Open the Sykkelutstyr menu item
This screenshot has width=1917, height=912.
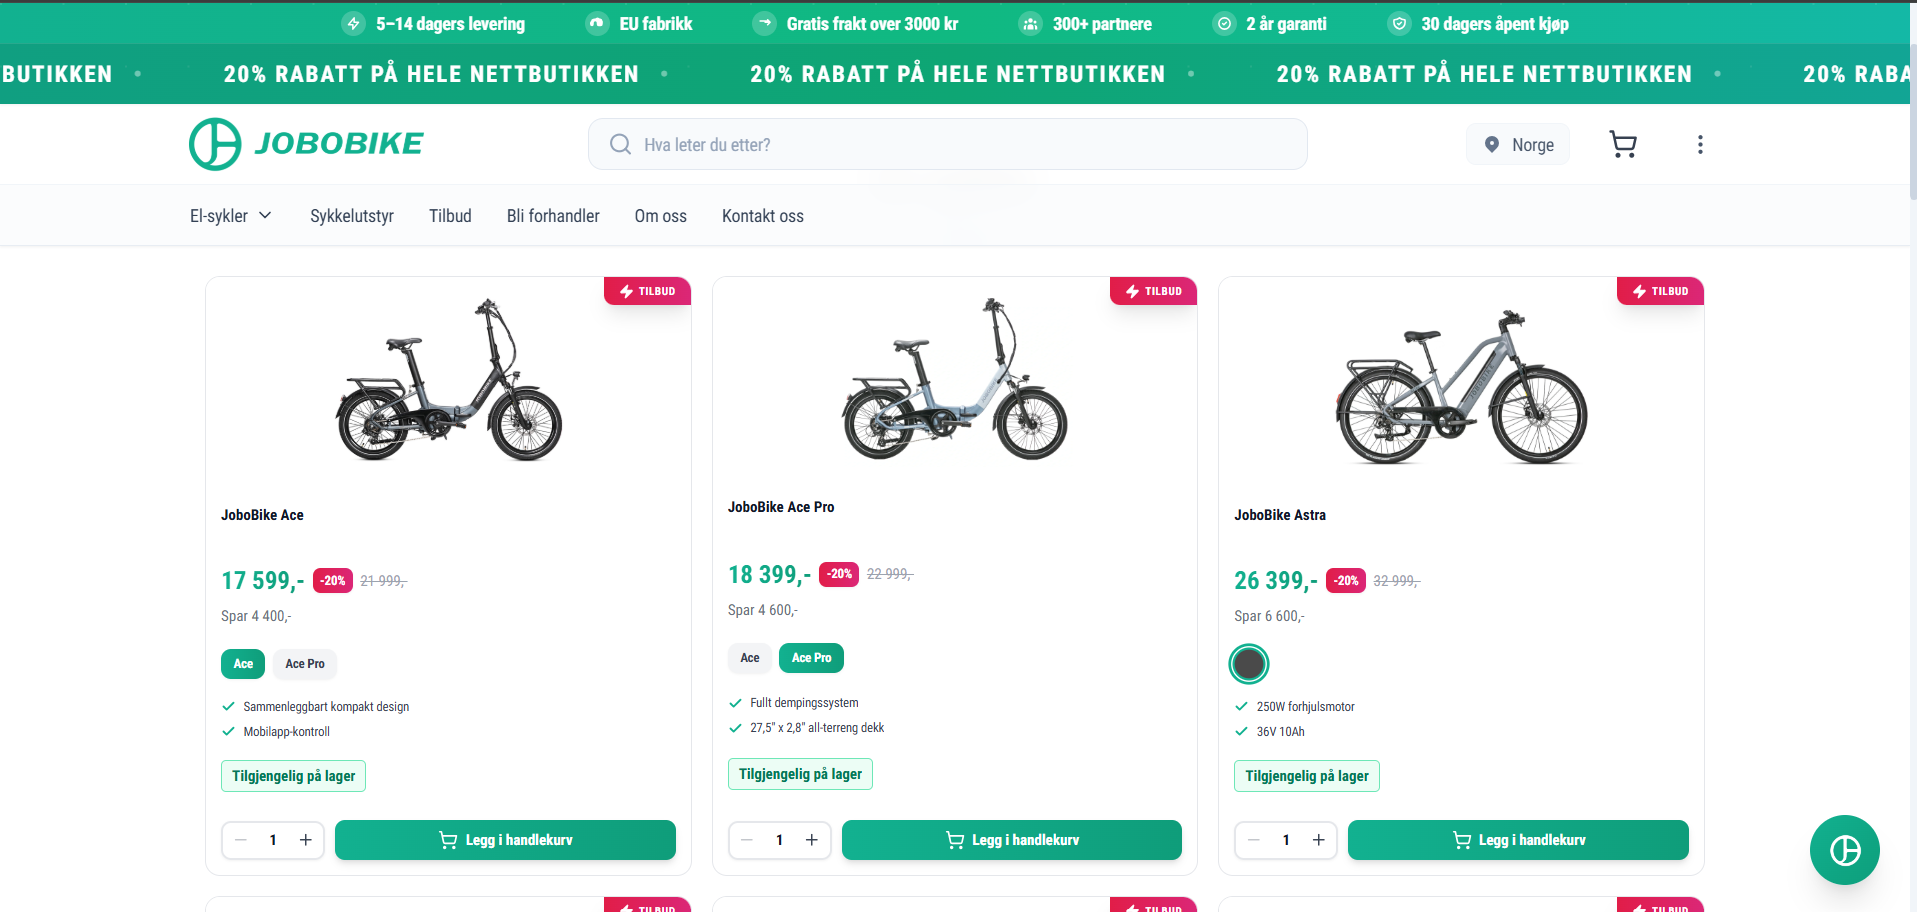pyautogui.click(x=352, y=216)
